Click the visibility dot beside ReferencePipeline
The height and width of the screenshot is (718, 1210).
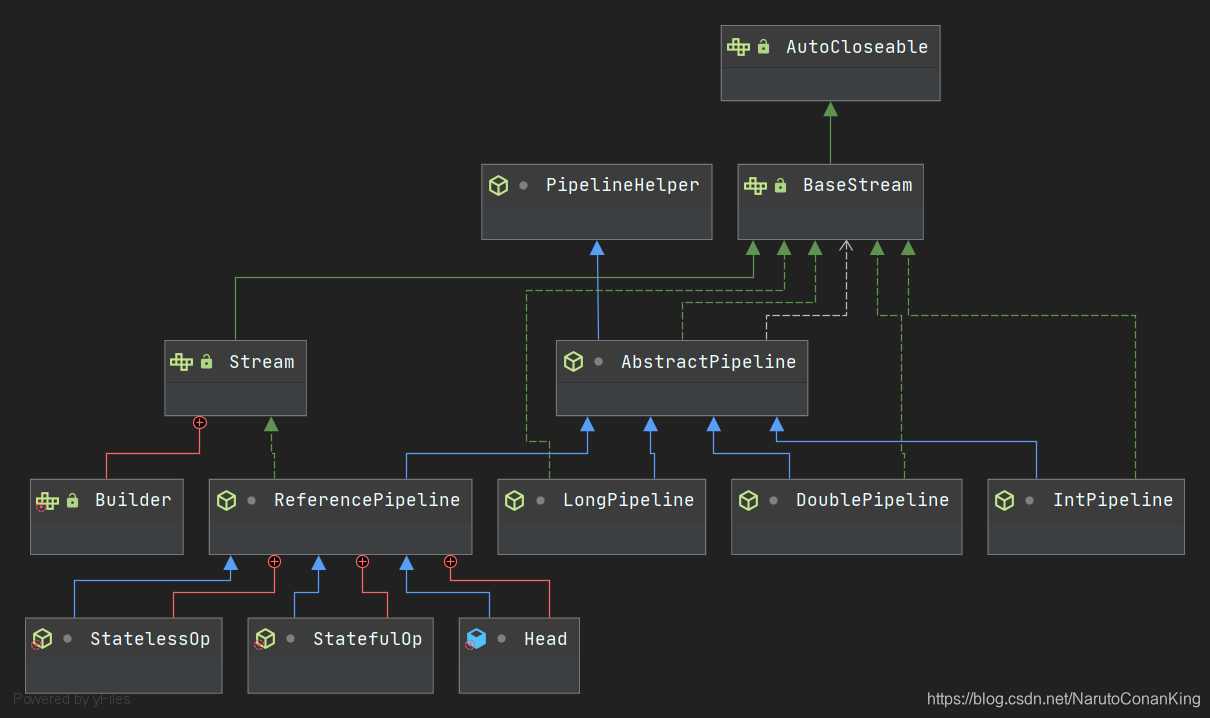(252, 500)
